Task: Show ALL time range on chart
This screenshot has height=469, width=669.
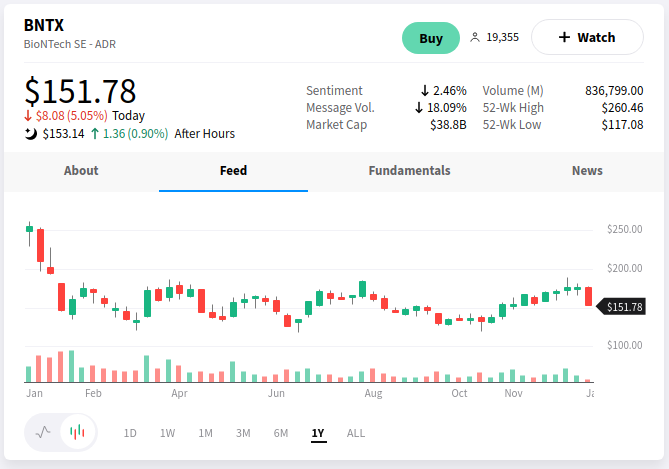Action: pyautogui.click(x=356, y=433)
